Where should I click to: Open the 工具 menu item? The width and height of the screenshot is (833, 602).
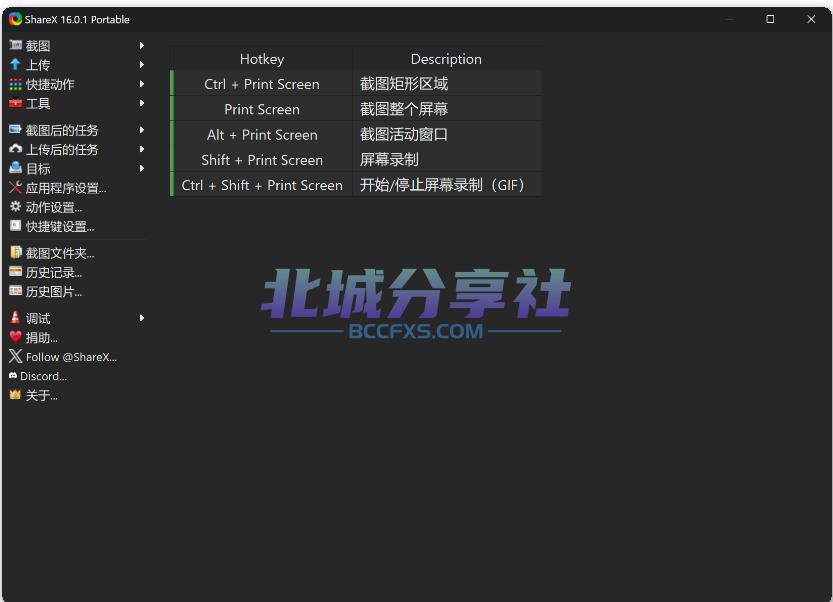click(78, 103)
